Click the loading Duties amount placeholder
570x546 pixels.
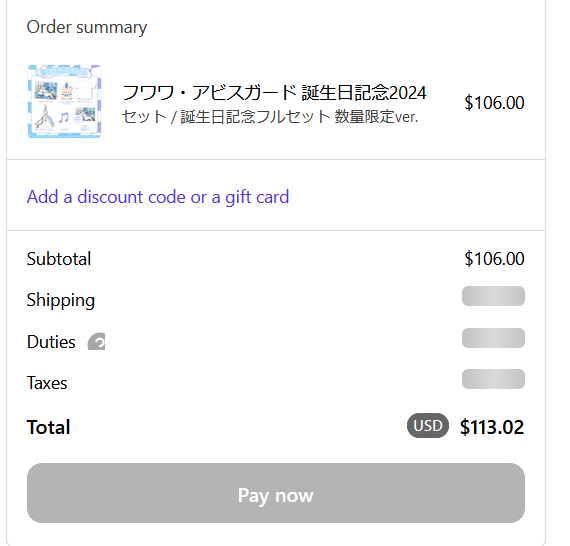pyautogui.click(x=493, y=338)
